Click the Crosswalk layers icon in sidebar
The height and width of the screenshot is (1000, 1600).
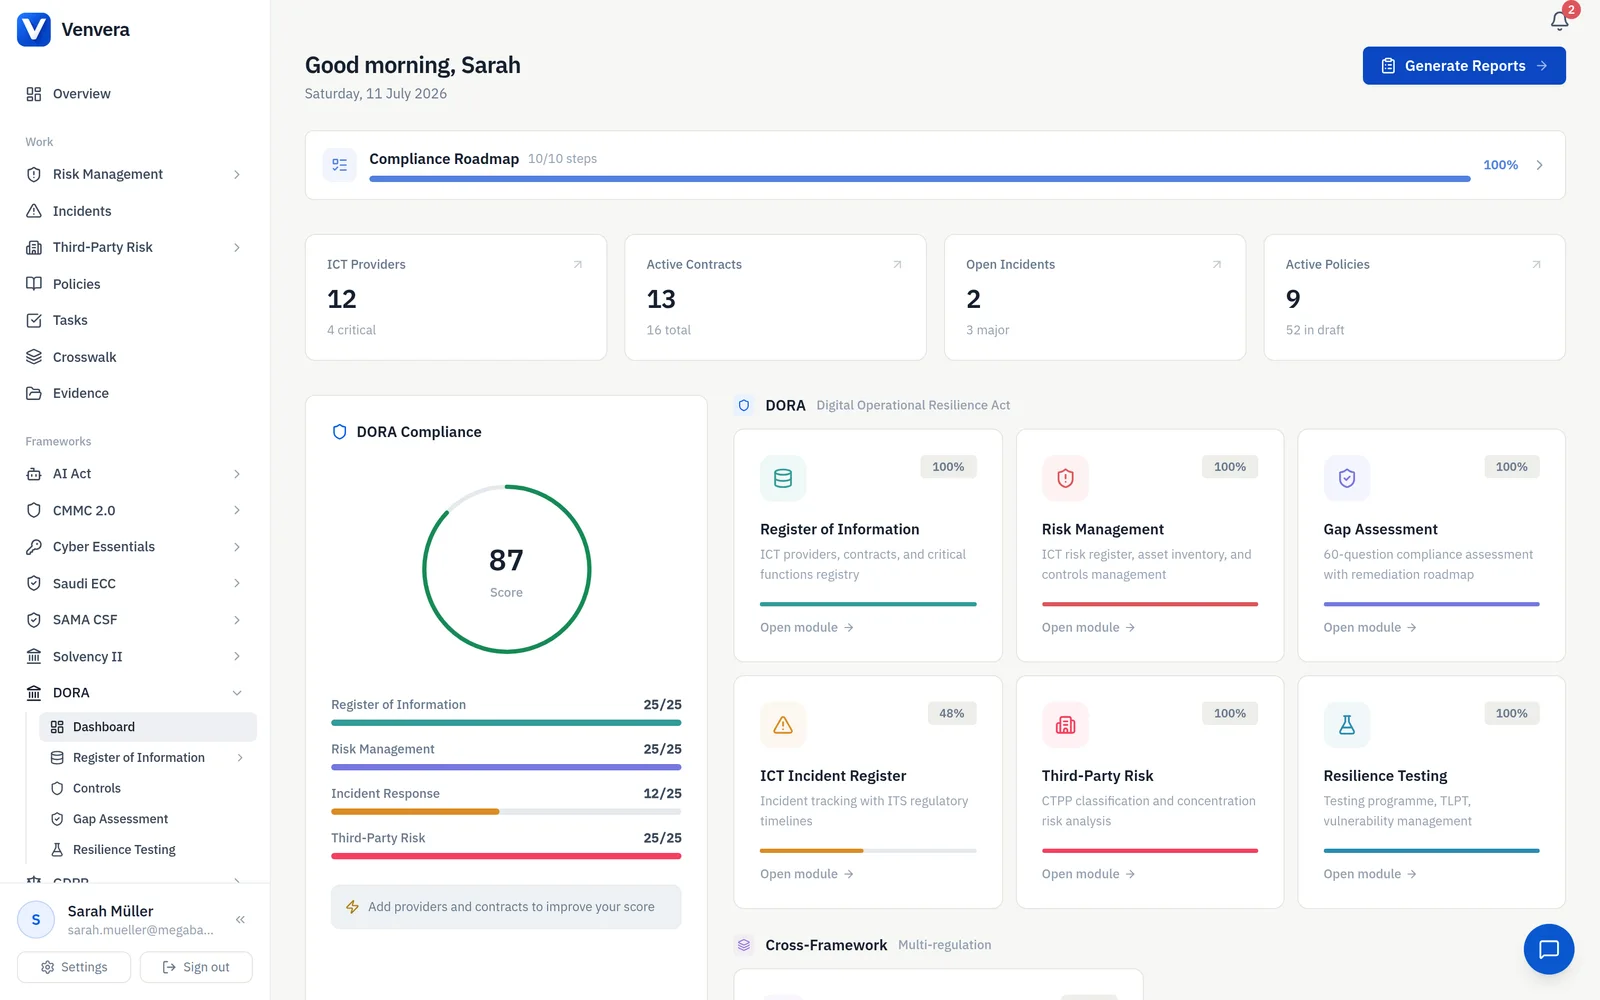[34, 357]
